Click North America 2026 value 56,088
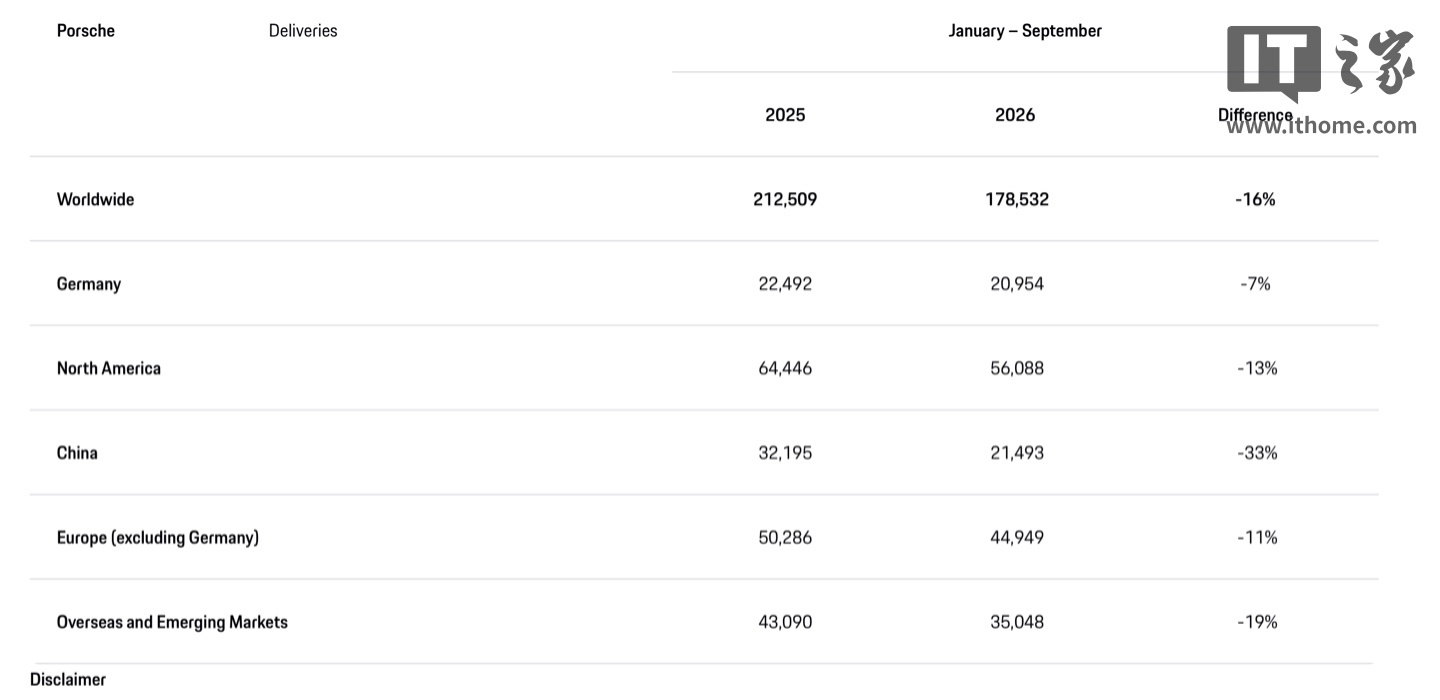Viewport: 1440px width, 700px height. click(x=1017, y=368)
